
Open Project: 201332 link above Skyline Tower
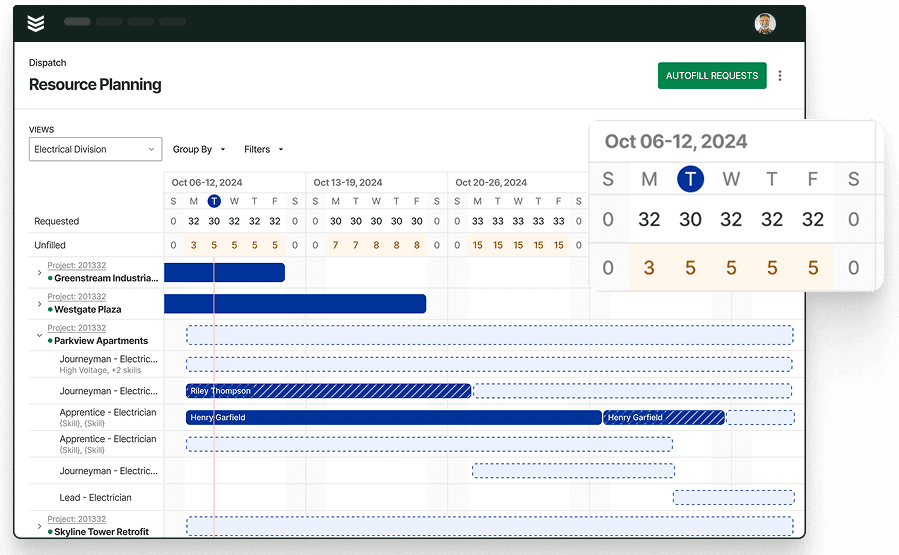click(x=76, y=519)
